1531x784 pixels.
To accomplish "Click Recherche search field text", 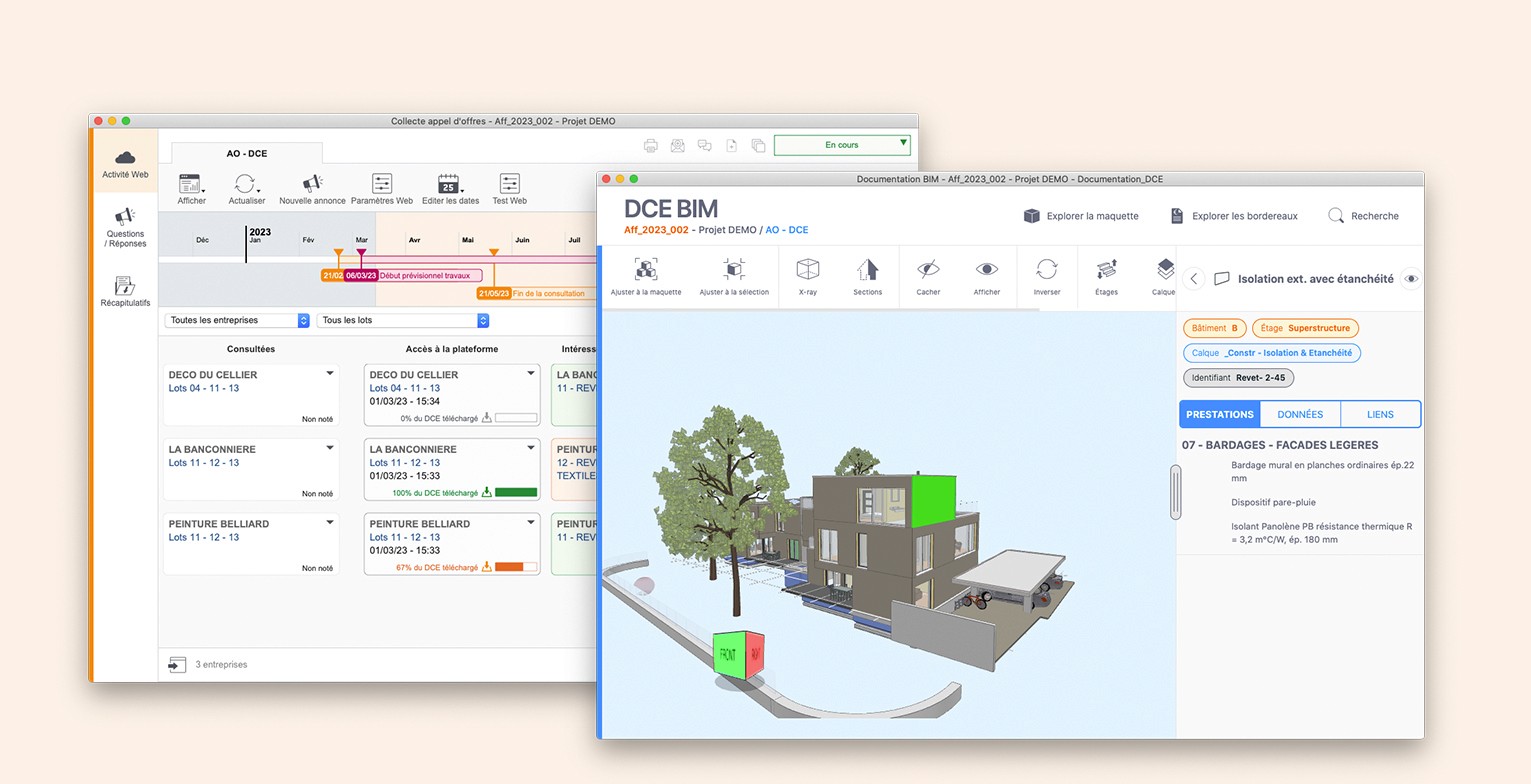I will point(1375,216).
